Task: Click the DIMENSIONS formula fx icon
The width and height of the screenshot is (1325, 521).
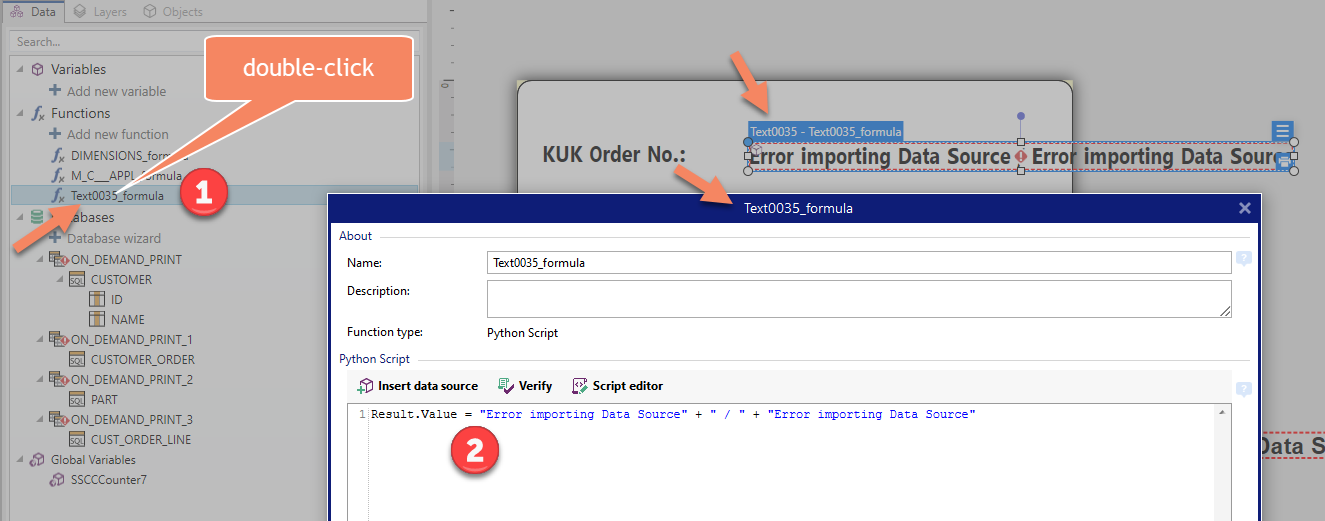Action: (58, 155)
